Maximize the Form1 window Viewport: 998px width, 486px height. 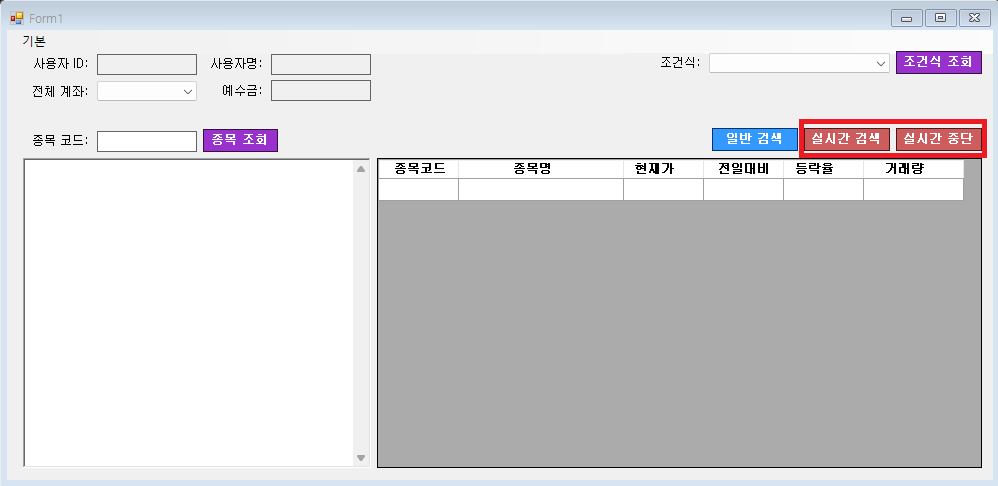(940, 18)
